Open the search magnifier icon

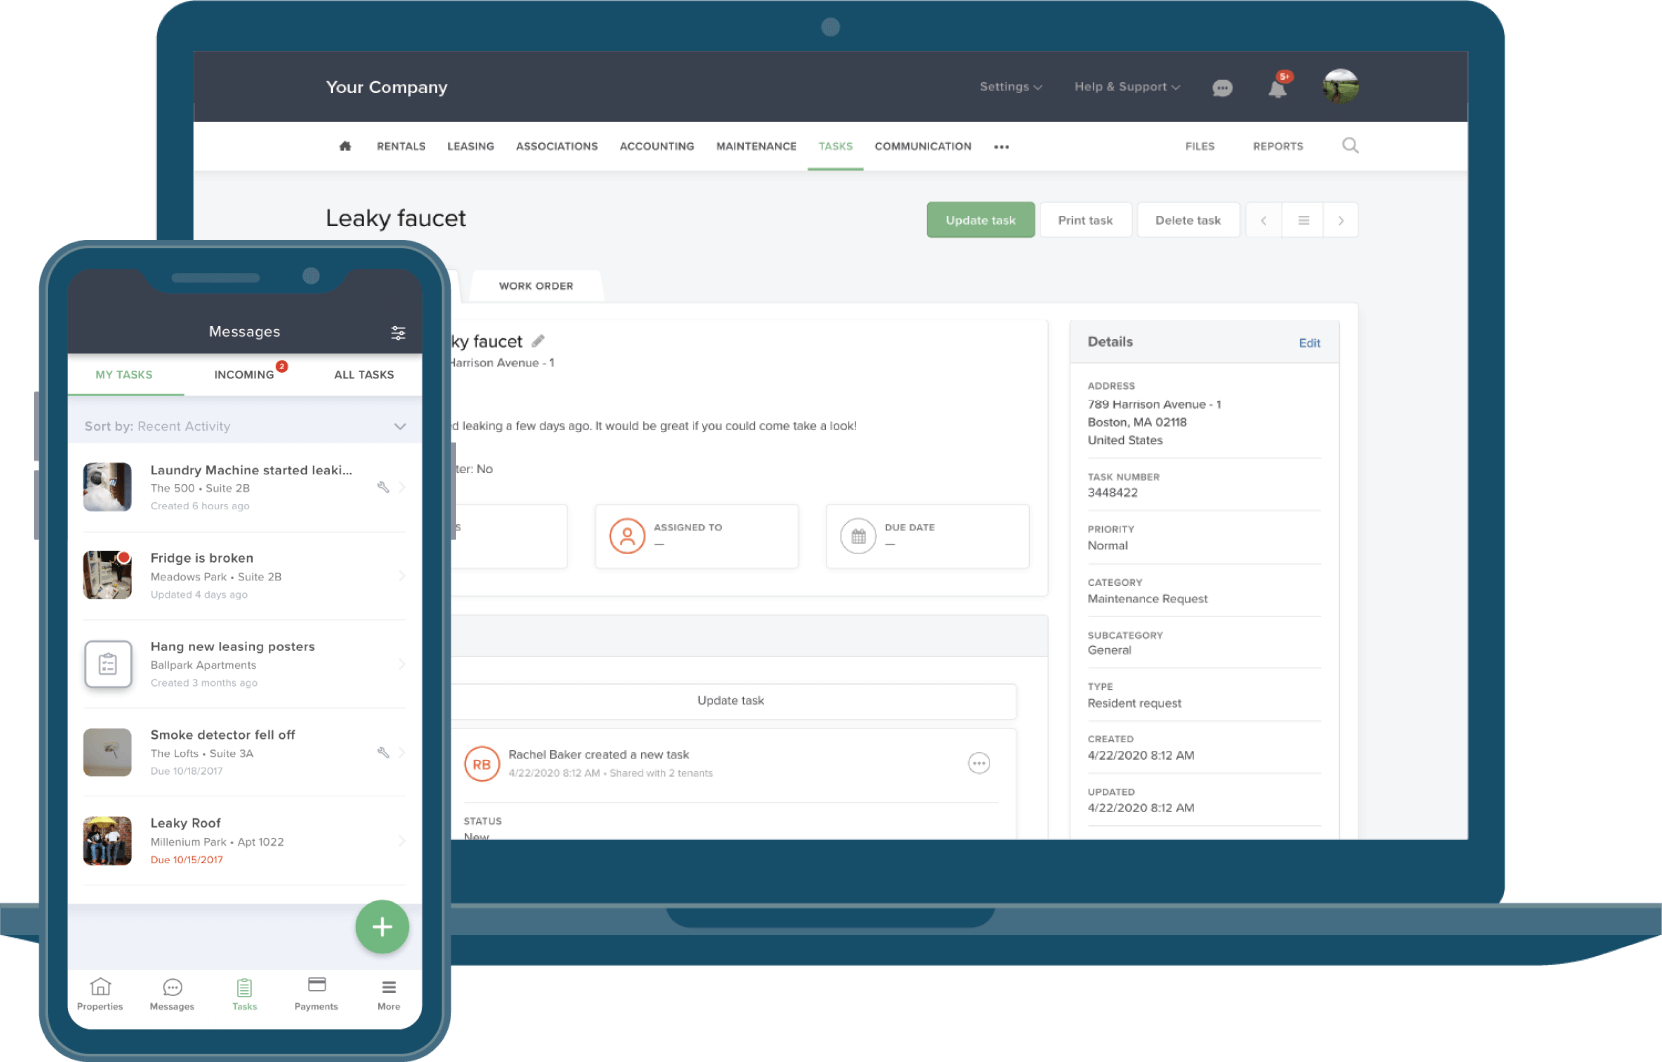coord(1350,146)
